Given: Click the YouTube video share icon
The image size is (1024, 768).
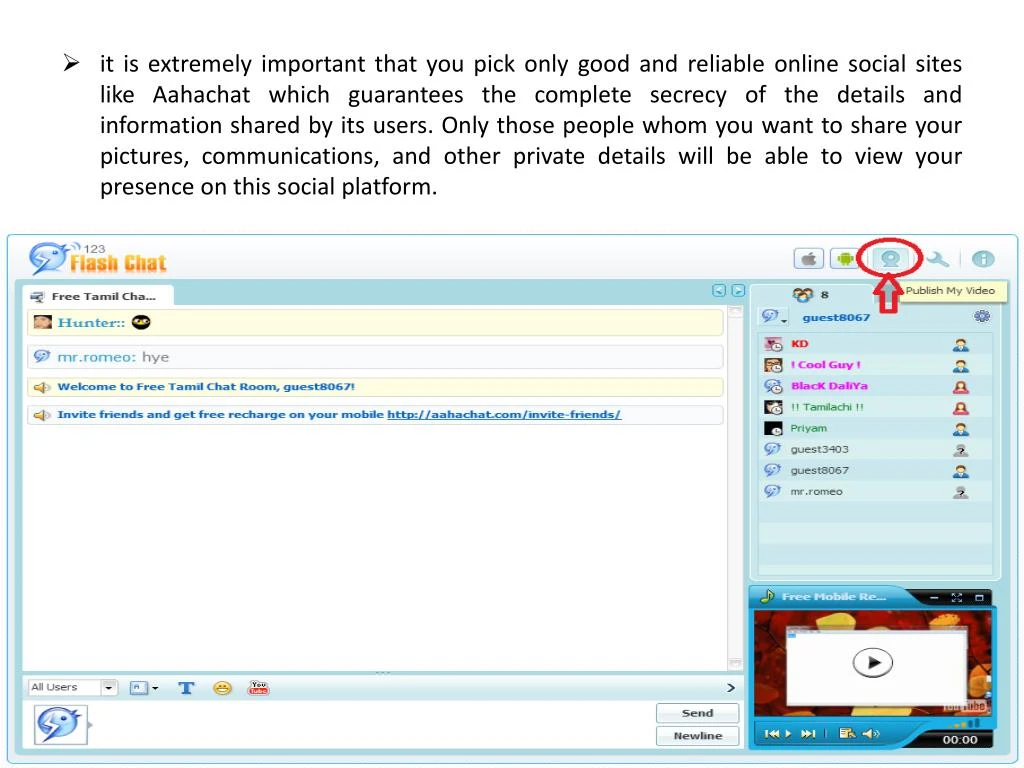Looking at the screenshot, I should click(x=259, y=688).
